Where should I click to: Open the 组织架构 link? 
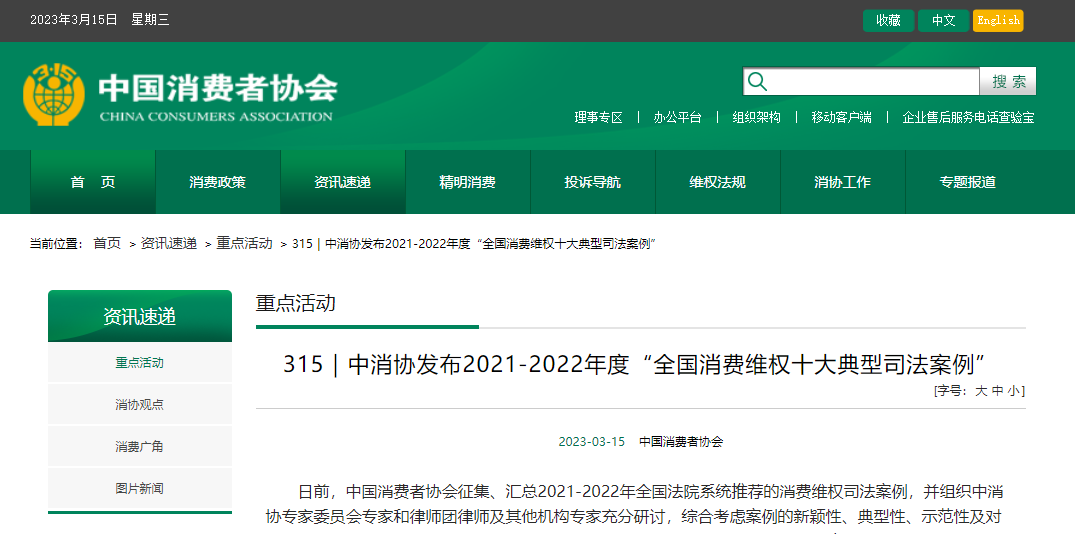pyautogui.click(x=756, y=117)
